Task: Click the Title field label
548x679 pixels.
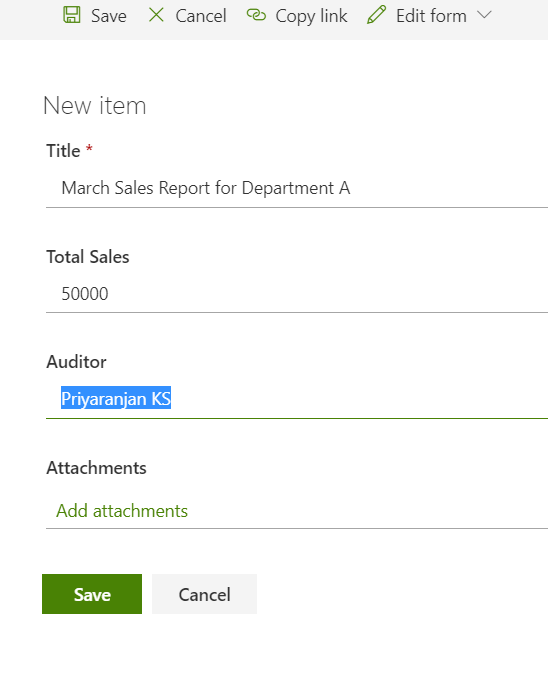Action: click(63, 151)
